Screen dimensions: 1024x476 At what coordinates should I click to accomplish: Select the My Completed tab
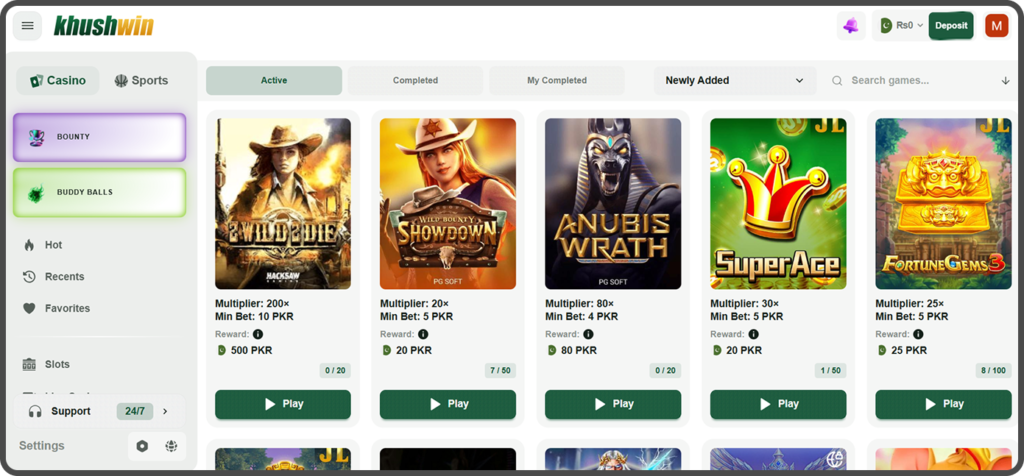(557, 80)
